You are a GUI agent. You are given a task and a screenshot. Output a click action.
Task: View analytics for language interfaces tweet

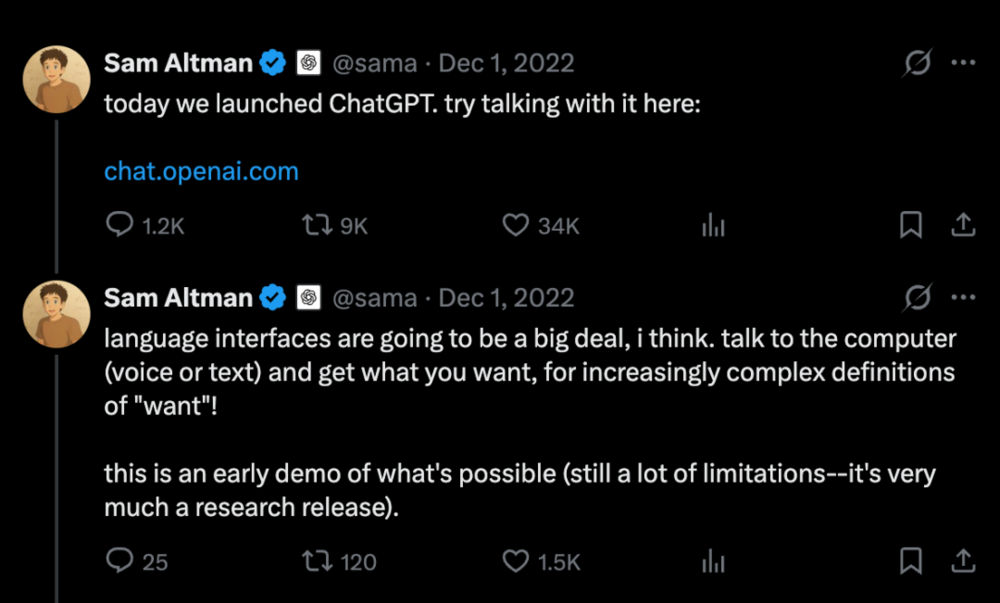tap(713, 561)
